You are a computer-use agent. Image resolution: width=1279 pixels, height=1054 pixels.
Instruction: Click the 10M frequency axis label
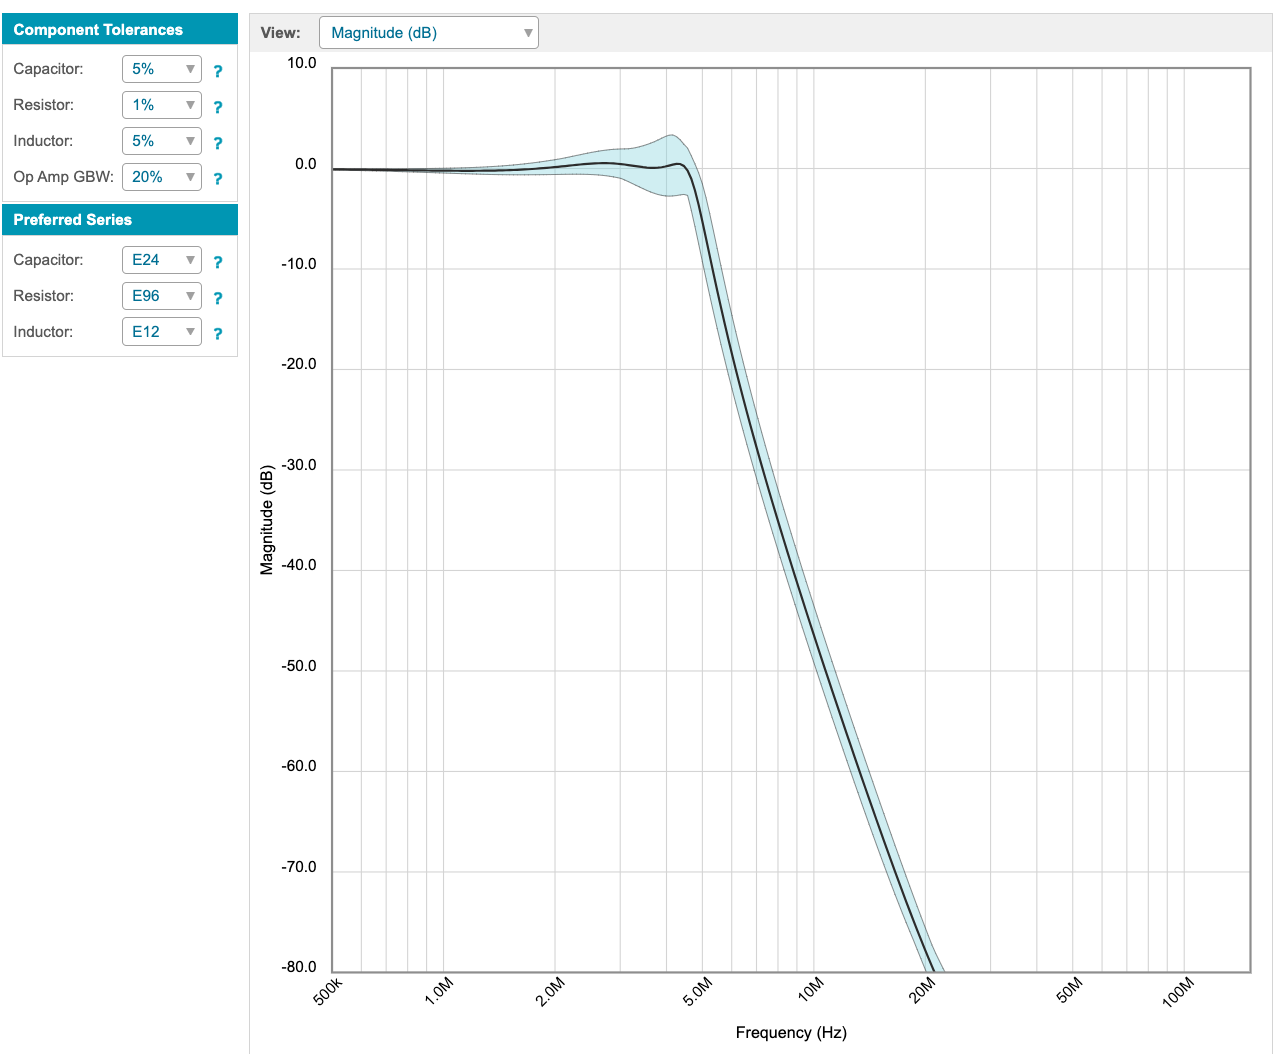(811, 989)
